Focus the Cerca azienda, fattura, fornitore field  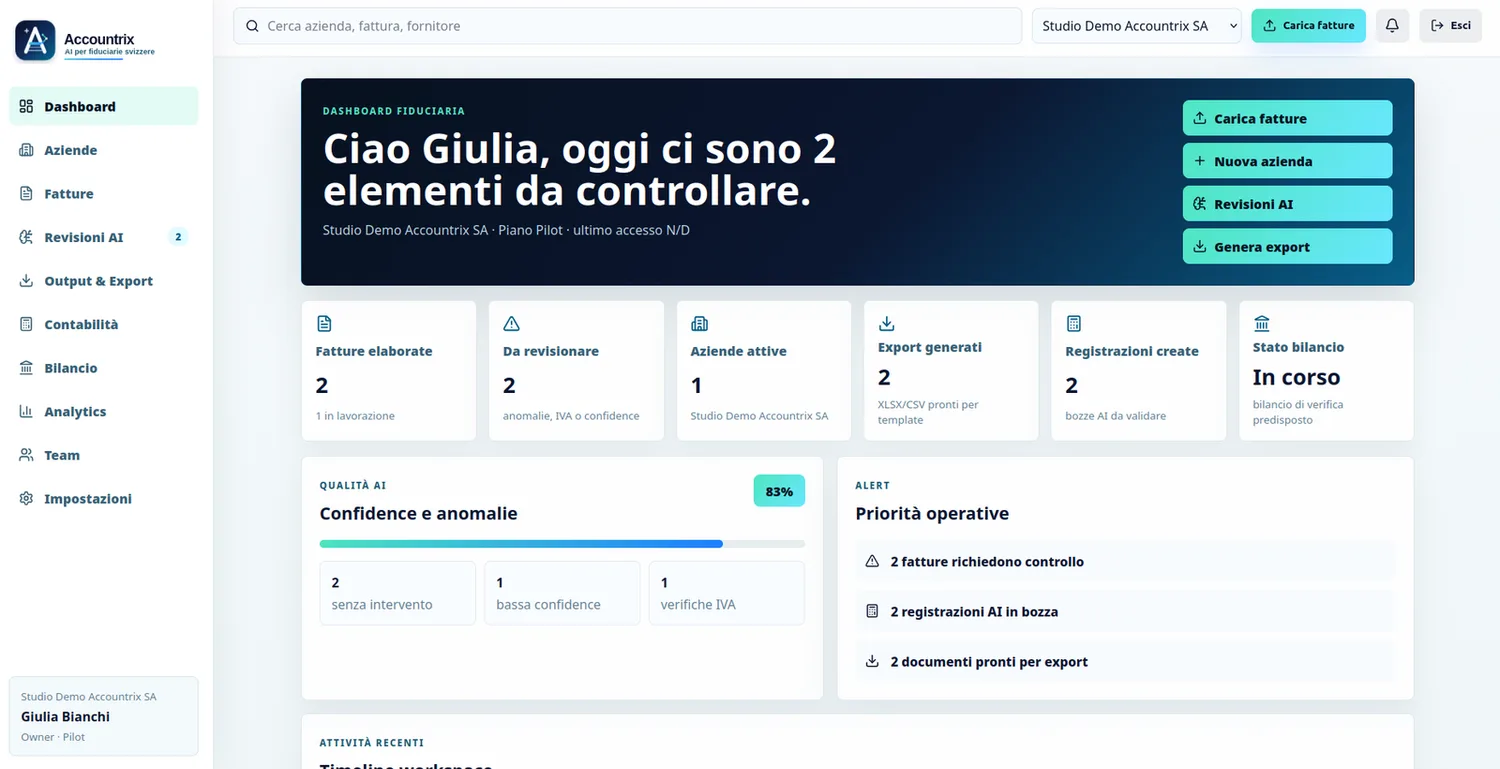627,26
